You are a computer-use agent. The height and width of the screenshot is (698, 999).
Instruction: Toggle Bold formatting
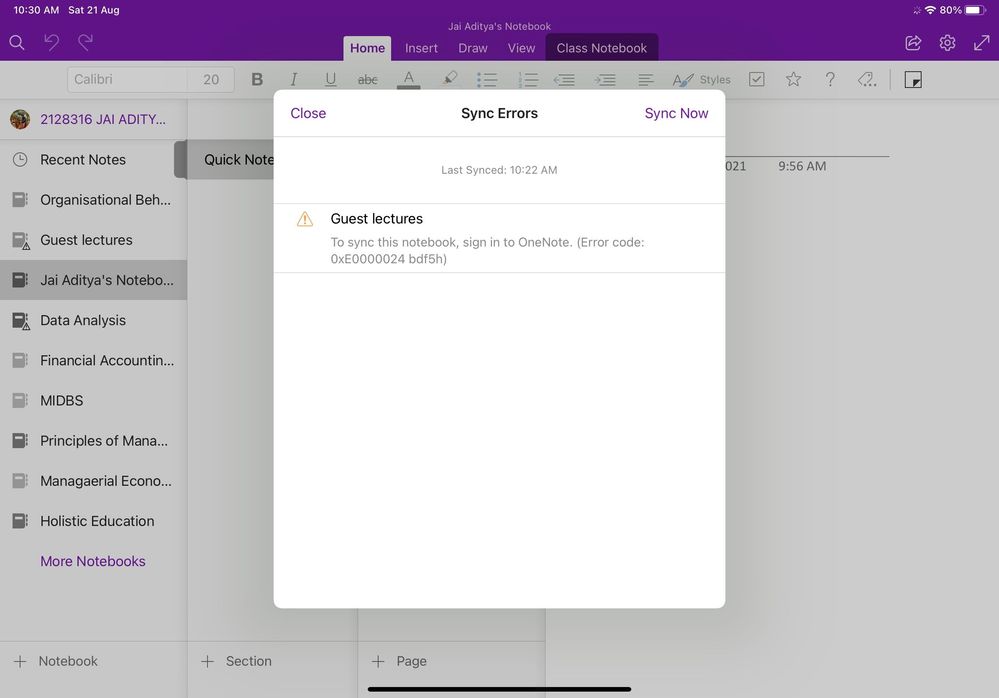click(x=257, y=80)
